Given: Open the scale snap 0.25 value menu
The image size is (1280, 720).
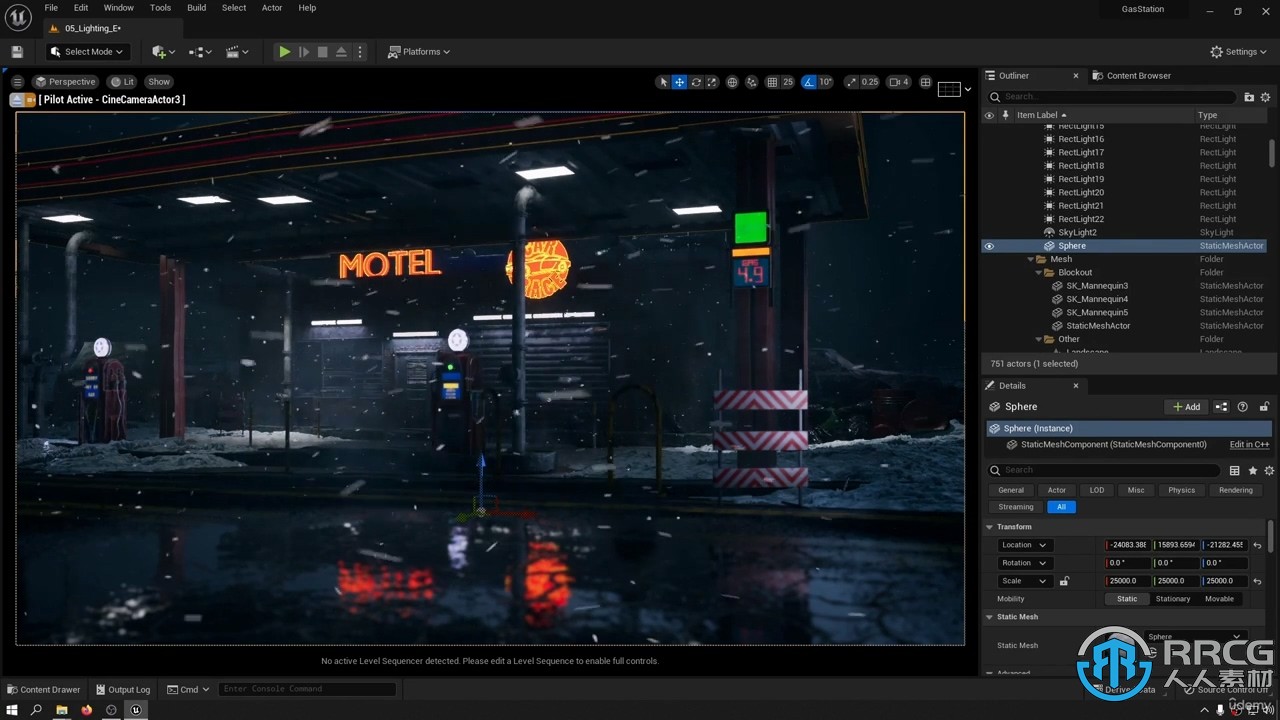Looking at the screenshot, I should pos(870,82).
